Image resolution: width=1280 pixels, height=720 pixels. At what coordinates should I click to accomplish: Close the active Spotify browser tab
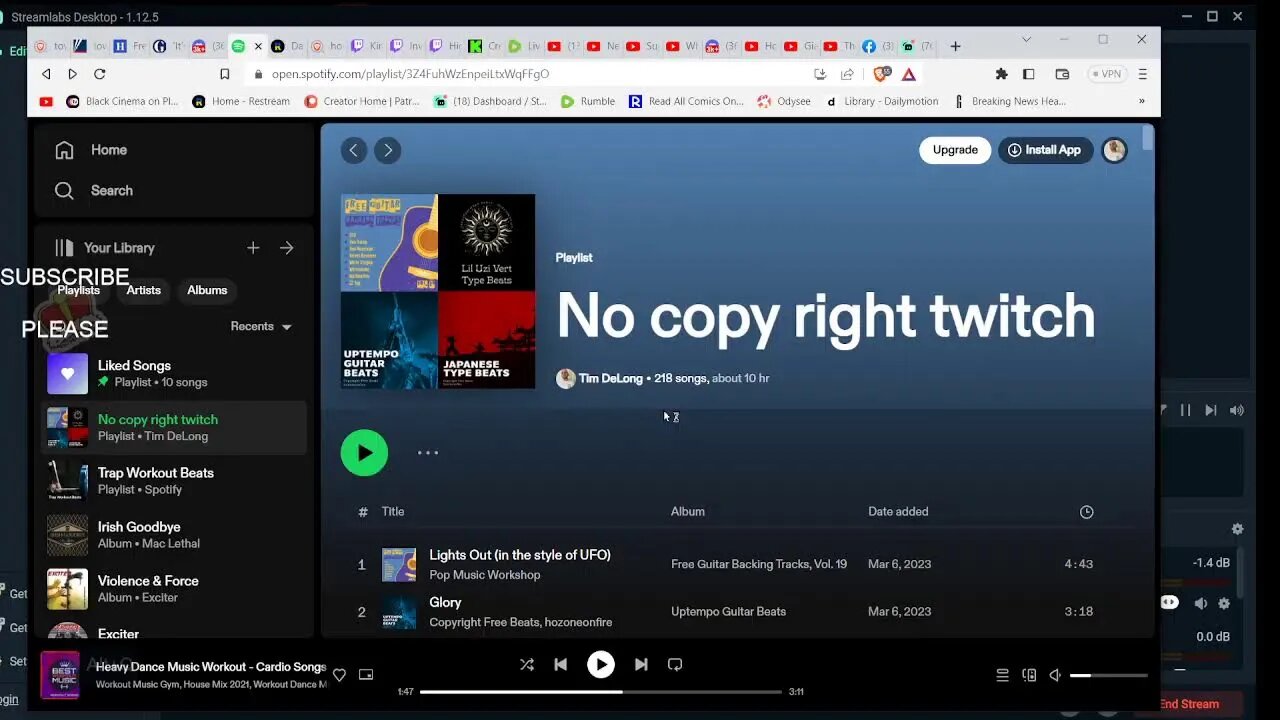click(258, 46)
